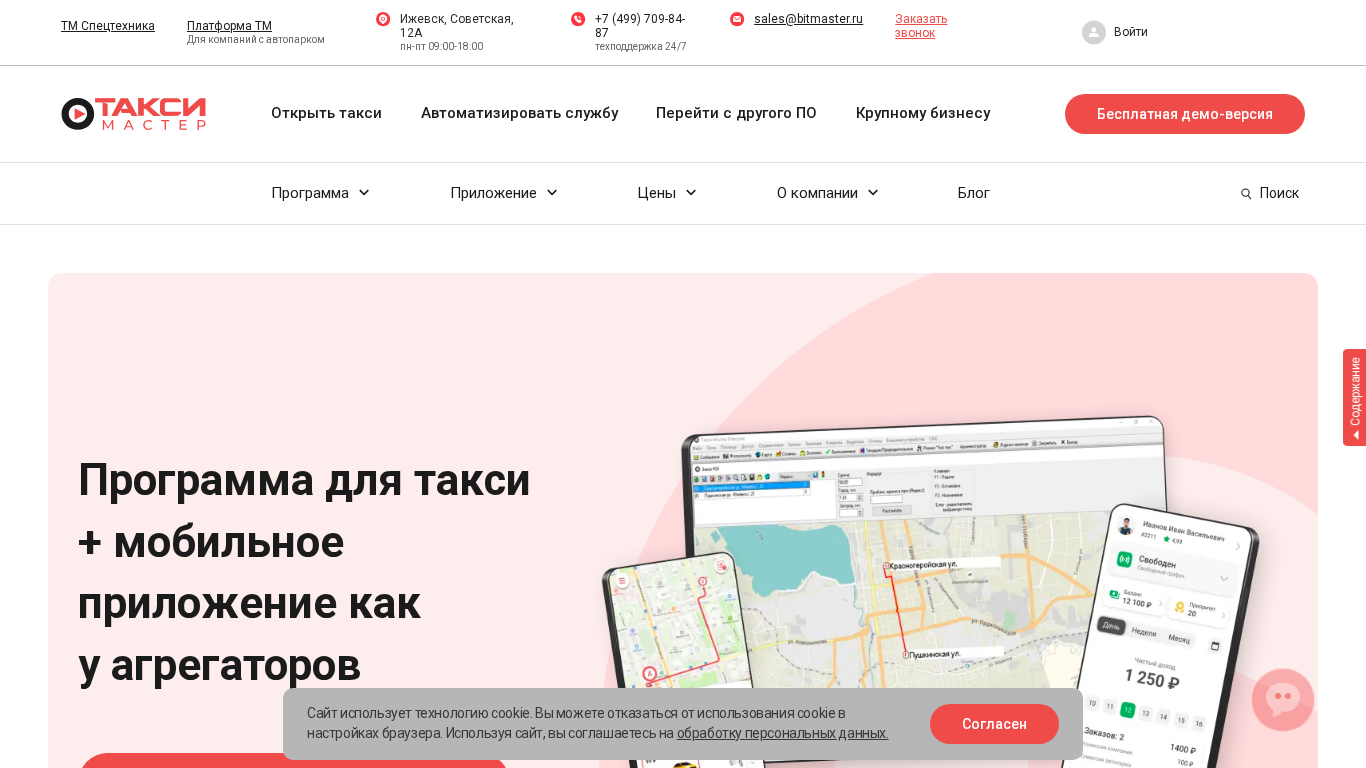
Task: Click the magnifier search icon
Action: [x=1246, y=194]
